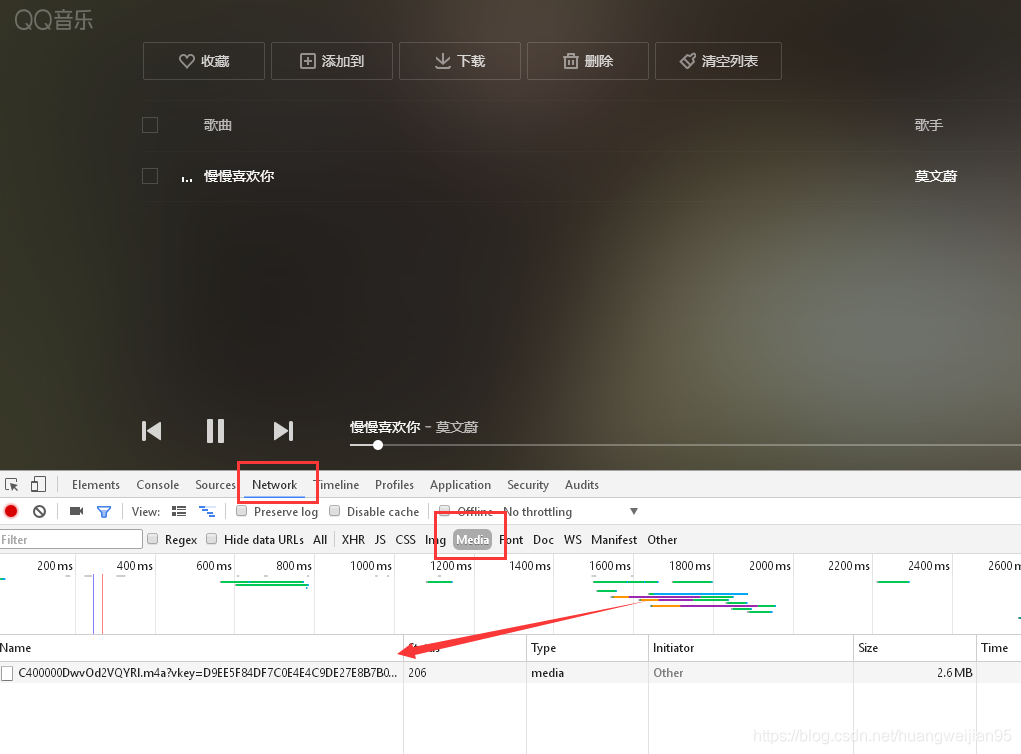Tick the checkbox beside 慢慢喜欢你 song

(150, 176)
